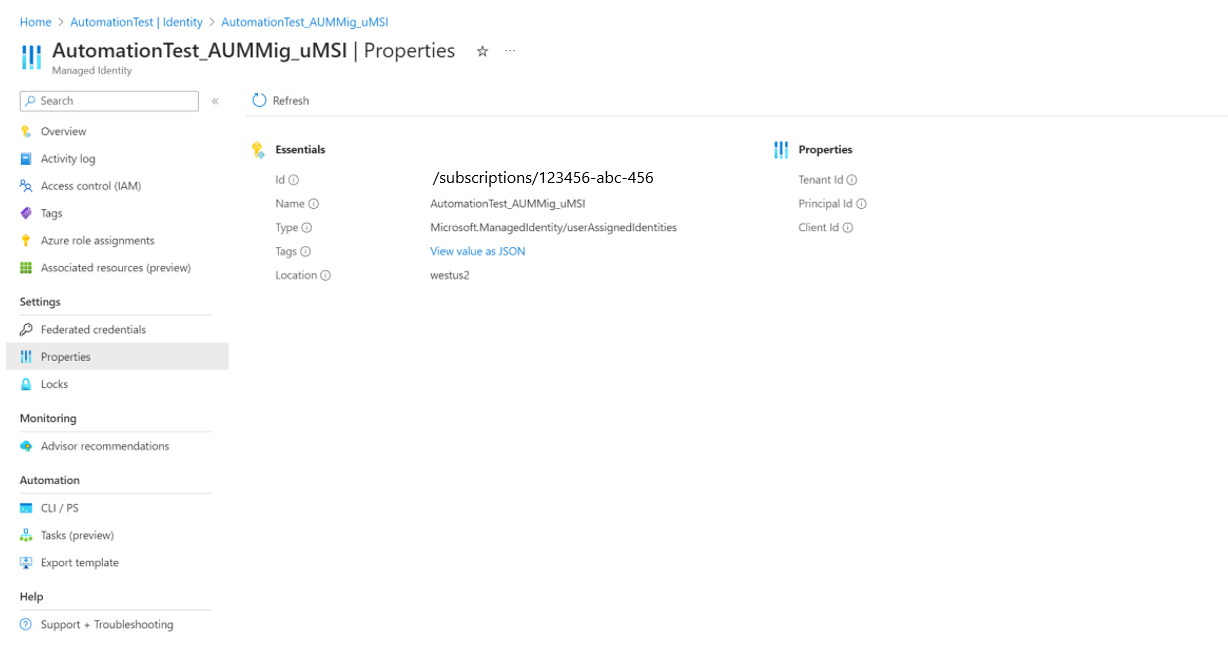Click the sidebar Search input field
Image resolution: width=1228 pixels, height=651 pixels.
(x=109, y=101)
